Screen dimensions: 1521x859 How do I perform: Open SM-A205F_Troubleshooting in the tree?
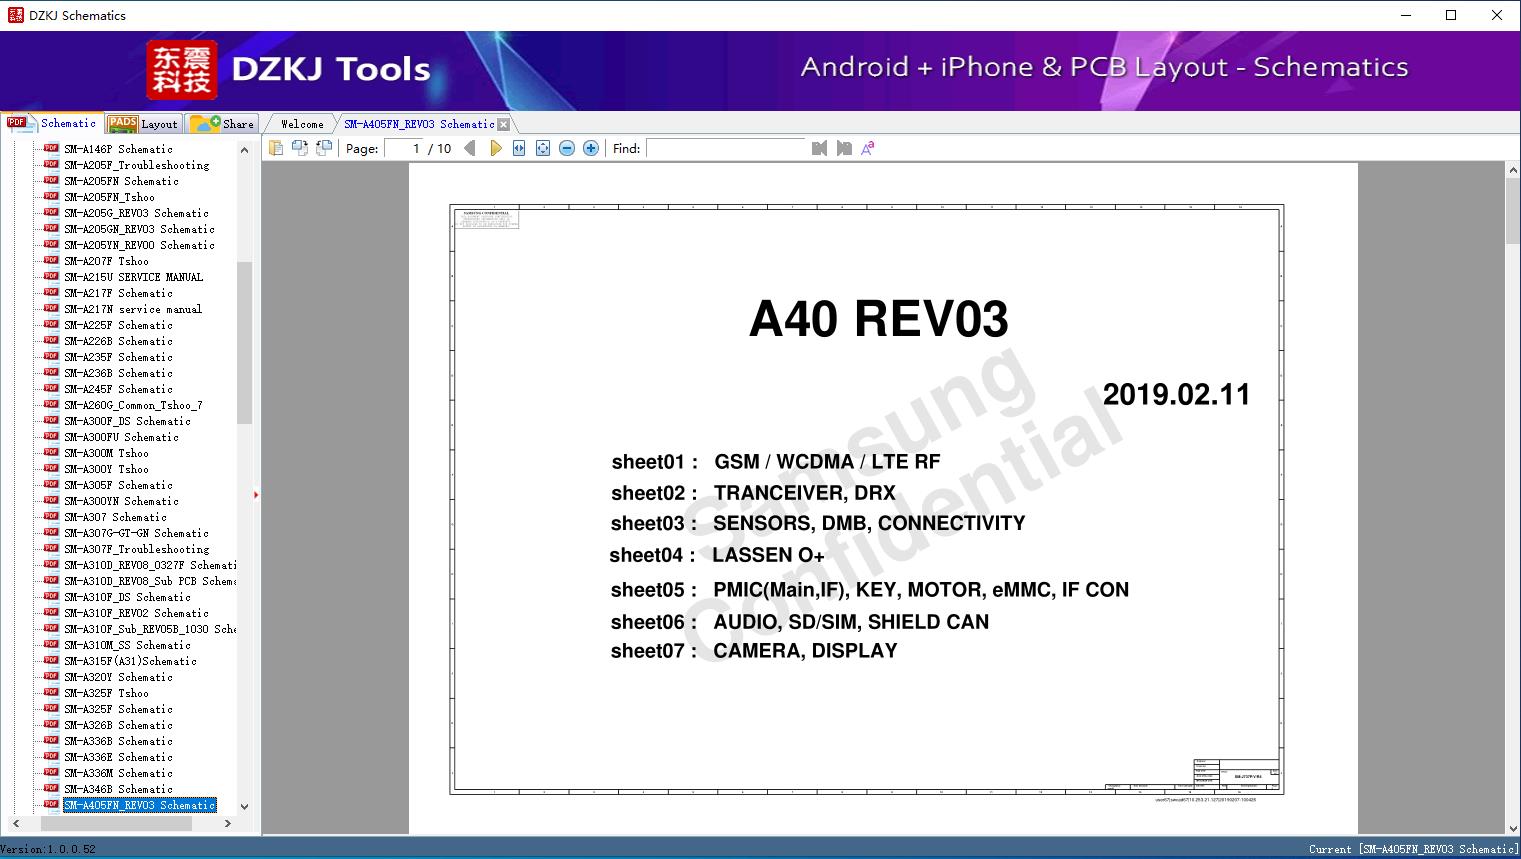click(x=137, y=165)
